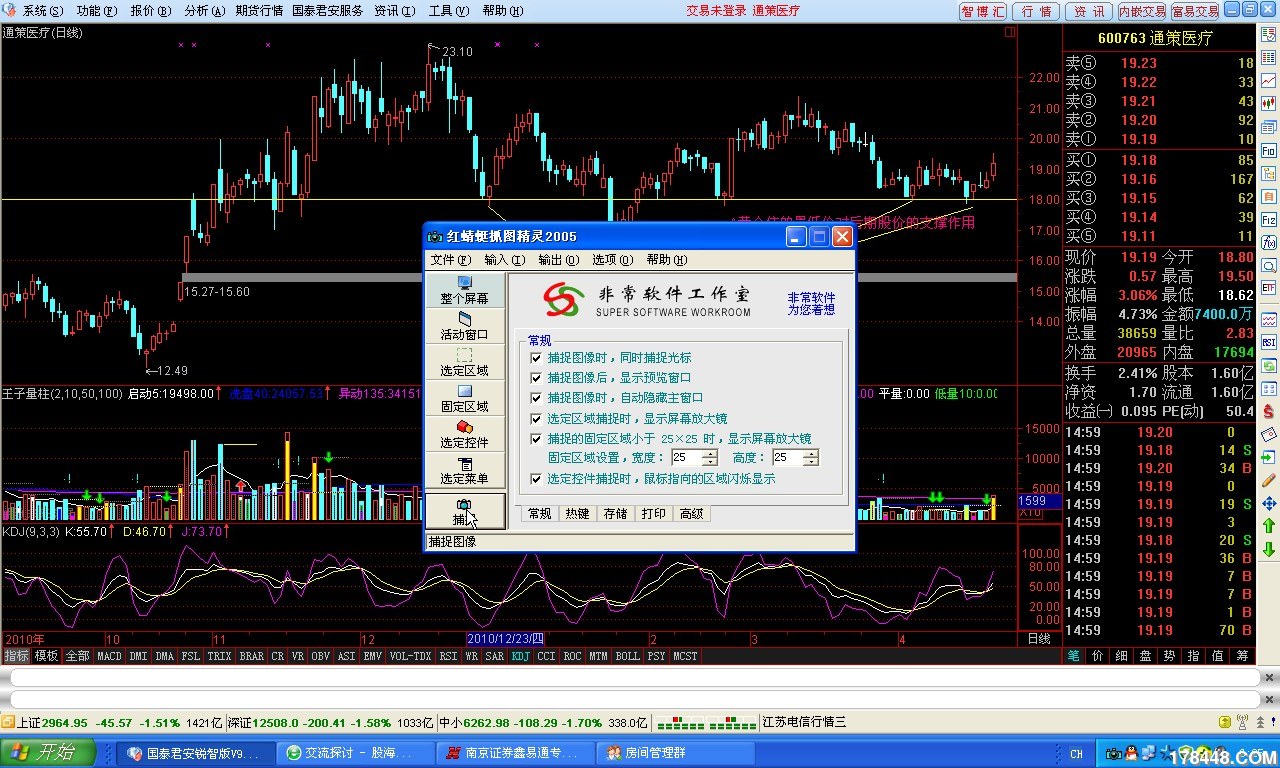Uncheck 同时捕捉光标 capture cursor option
The image size is (1280, 768).
[536, 357]
